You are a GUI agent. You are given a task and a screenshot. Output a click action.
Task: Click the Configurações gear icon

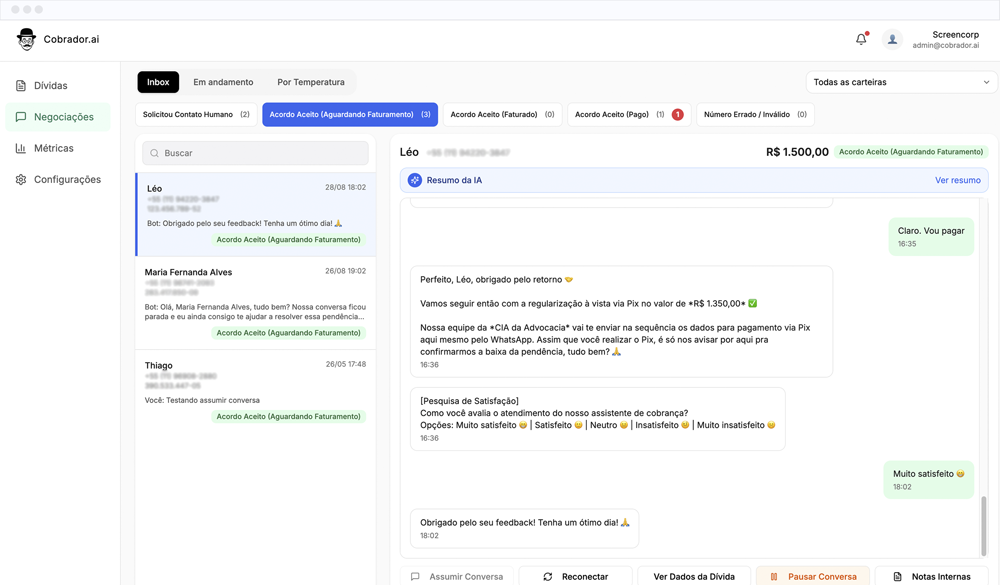pos(21,179)
